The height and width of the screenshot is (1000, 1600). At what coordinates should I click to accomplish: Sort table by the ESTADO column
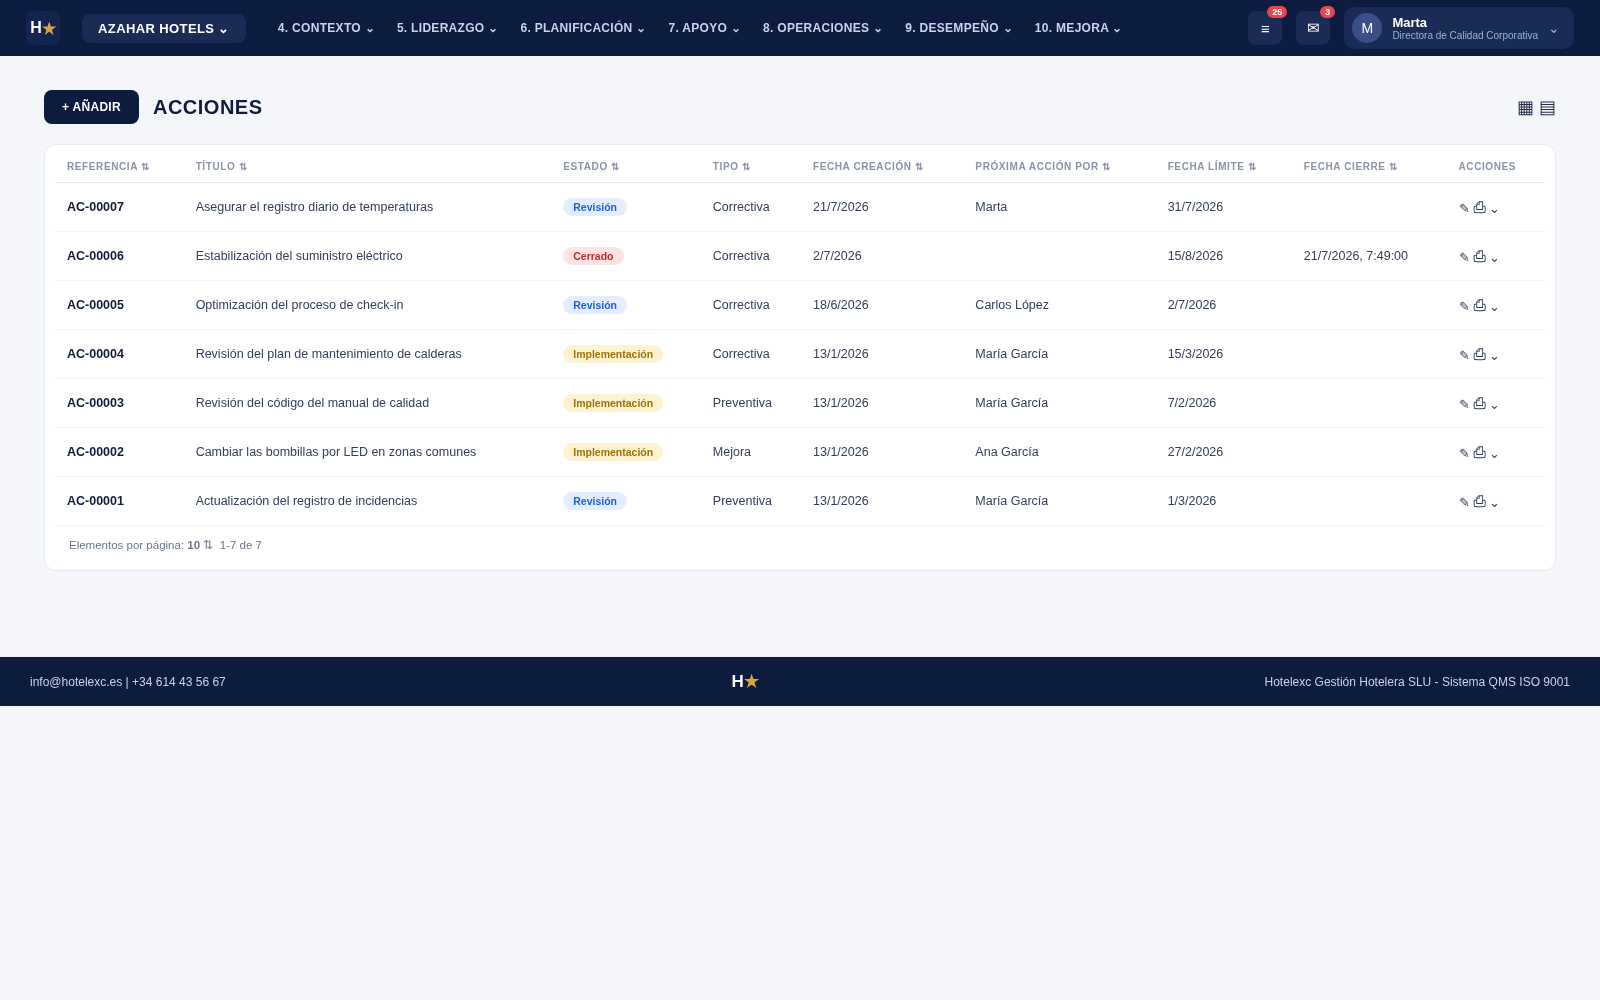point(591,167)
